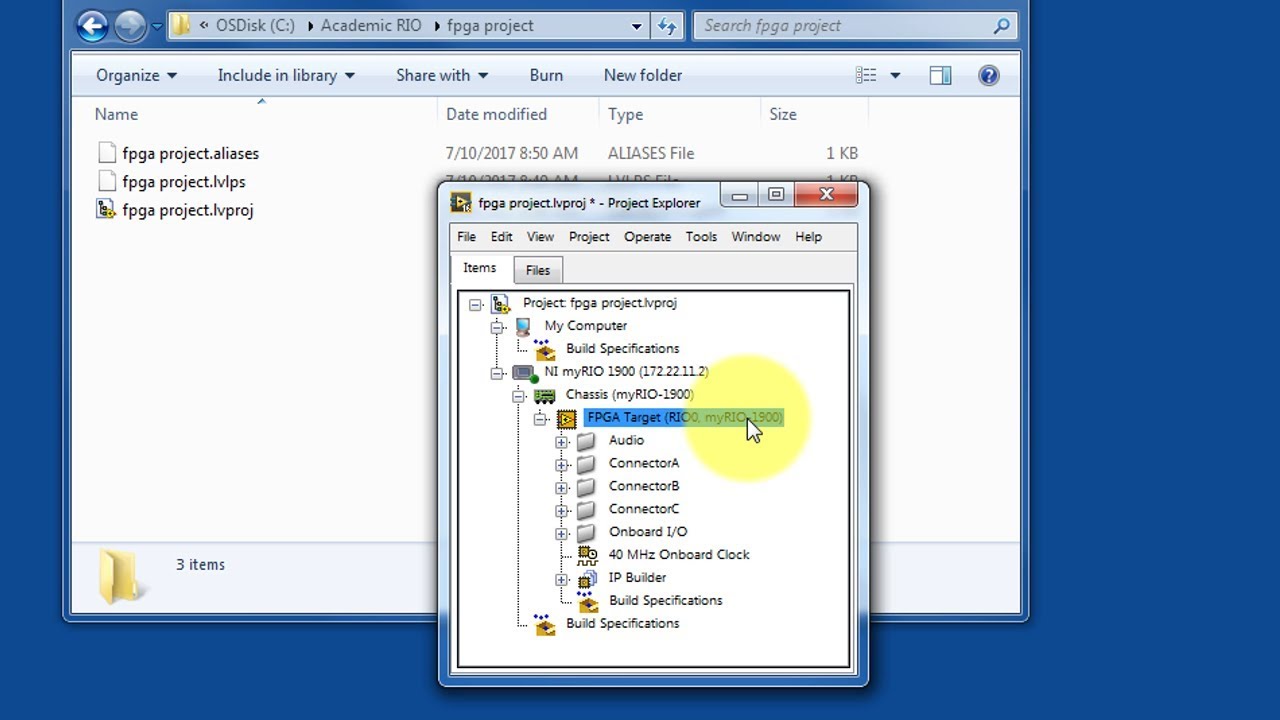The height and width of the screenshot is (720, 1280).
Task: Expand the Onboard I/O folder node
Action: [x=562, y=534]
